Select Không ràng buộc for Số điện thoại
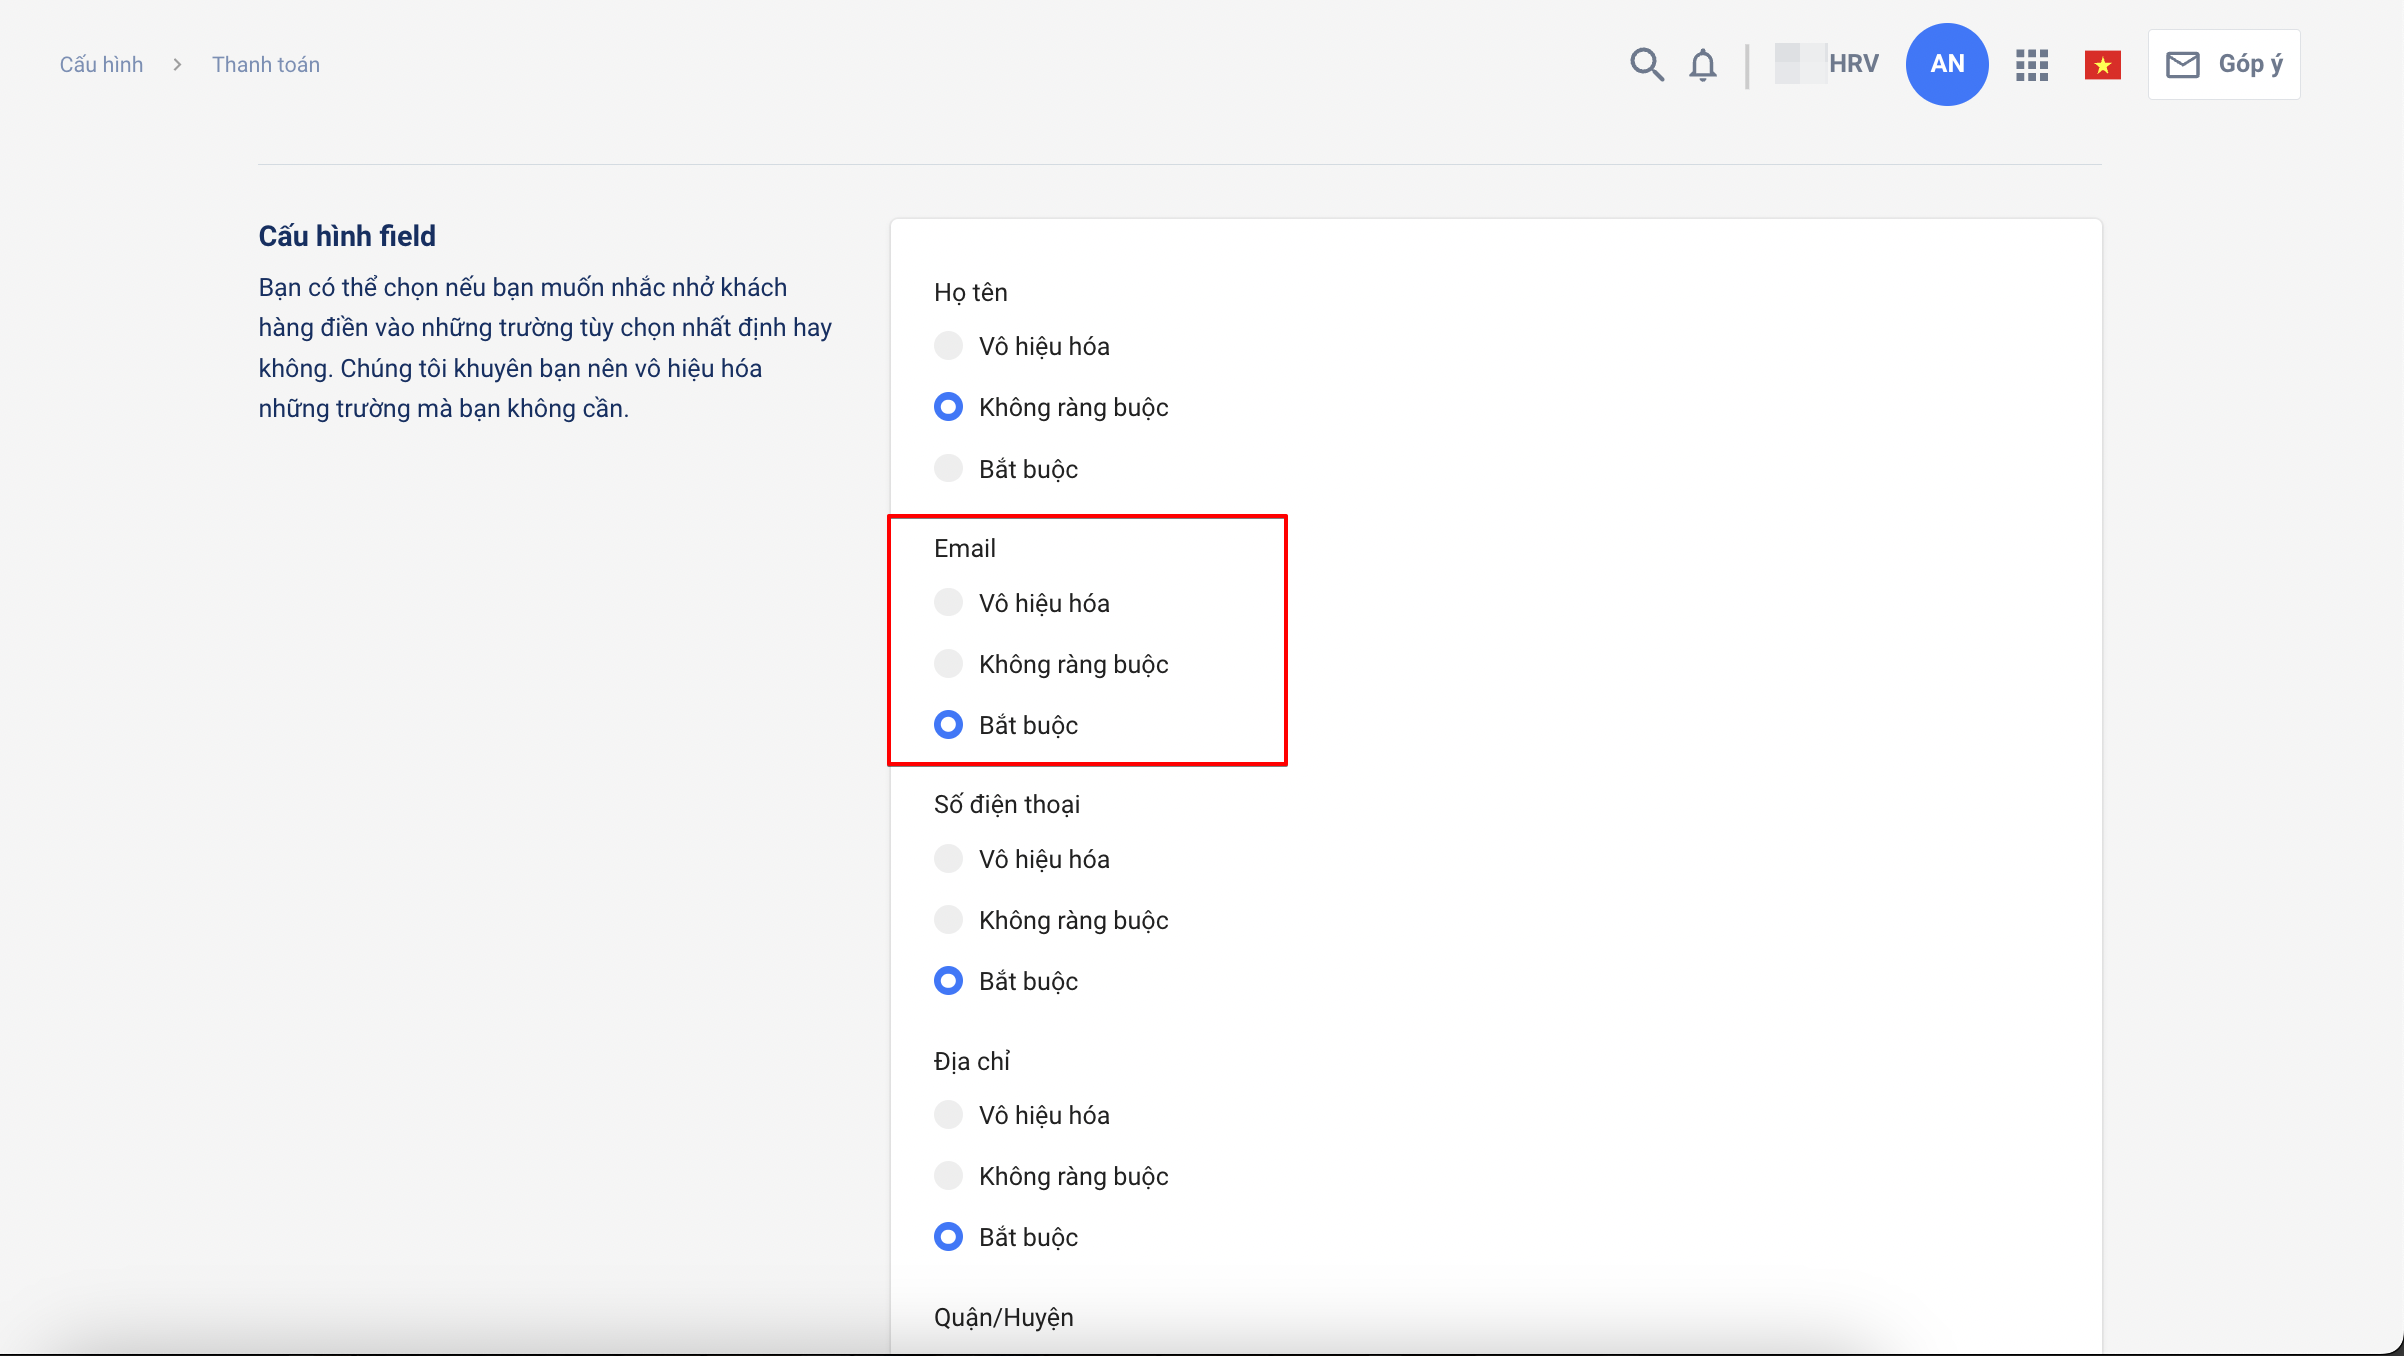The image size is (2404, 1356). pos(948,919)
